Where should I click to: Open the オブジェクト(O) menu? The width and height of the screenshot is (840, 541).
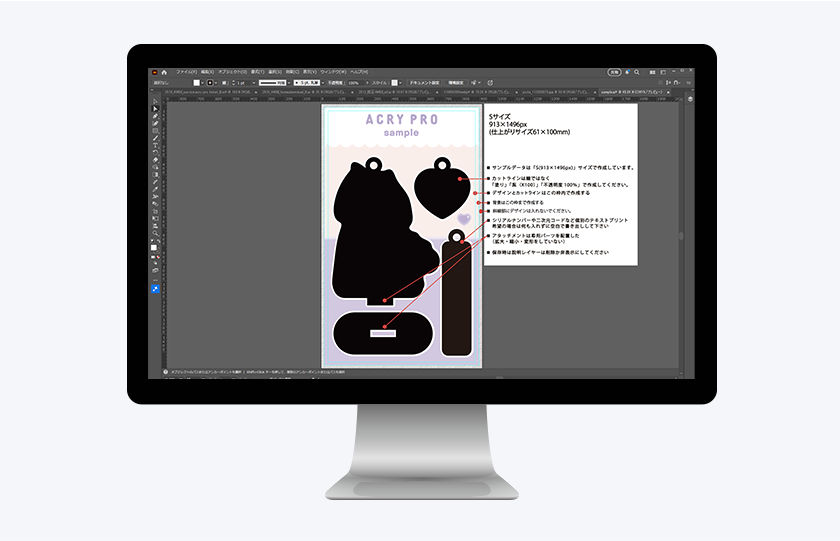click(x=232, y=72)
